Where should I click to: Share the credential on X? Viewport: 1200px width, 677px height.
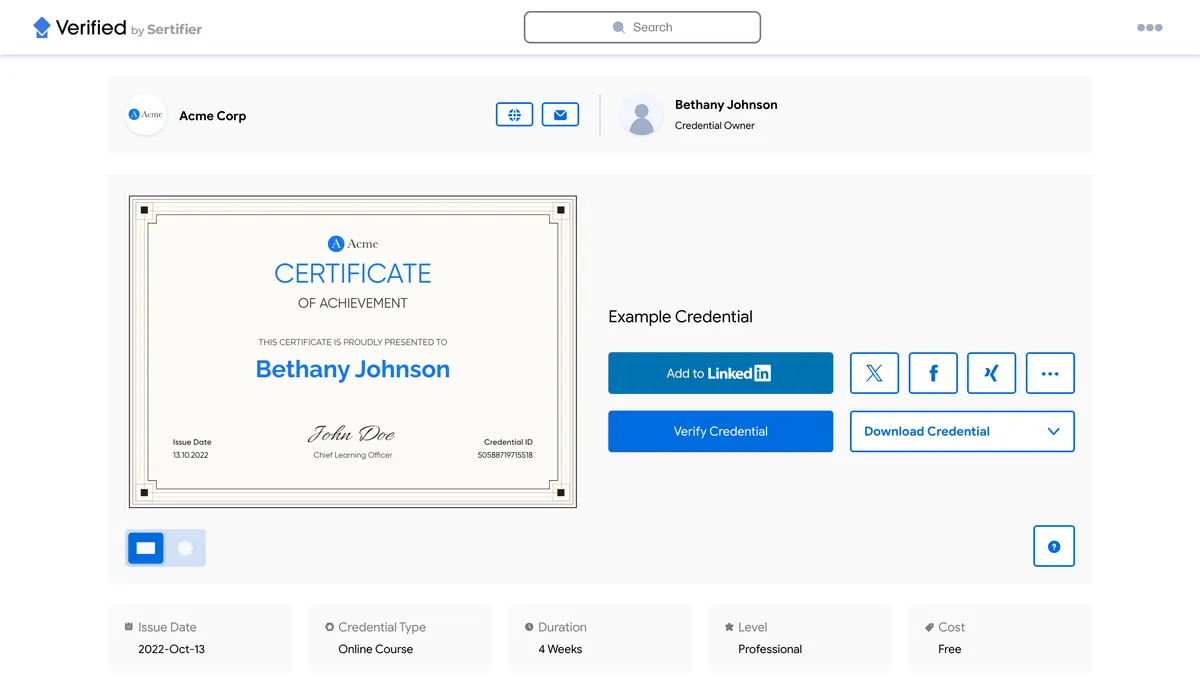point(874,373)
